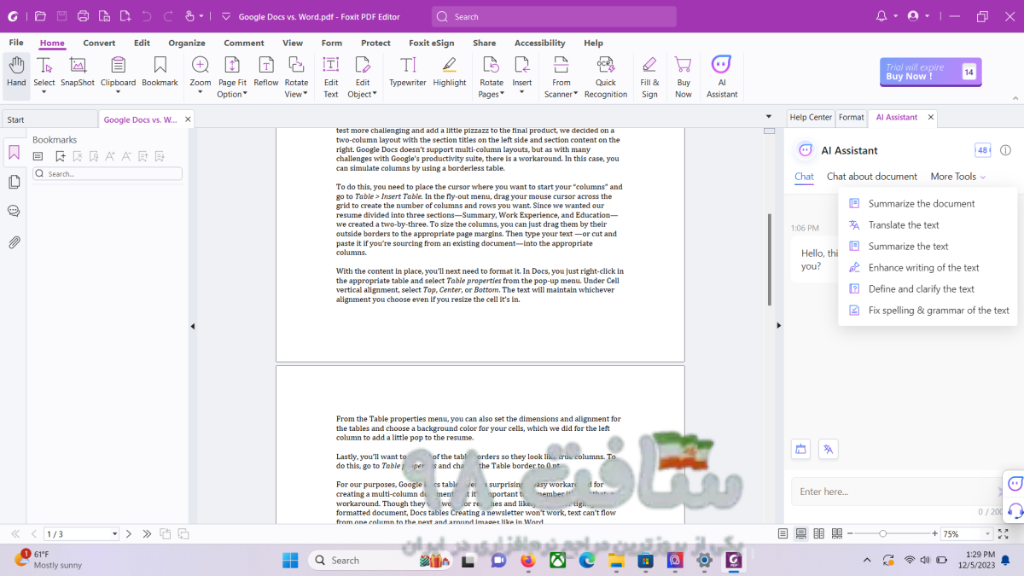Open notifications bell in title bar
The width and height of the screenshot is (1024, 576).
point(882,16)
